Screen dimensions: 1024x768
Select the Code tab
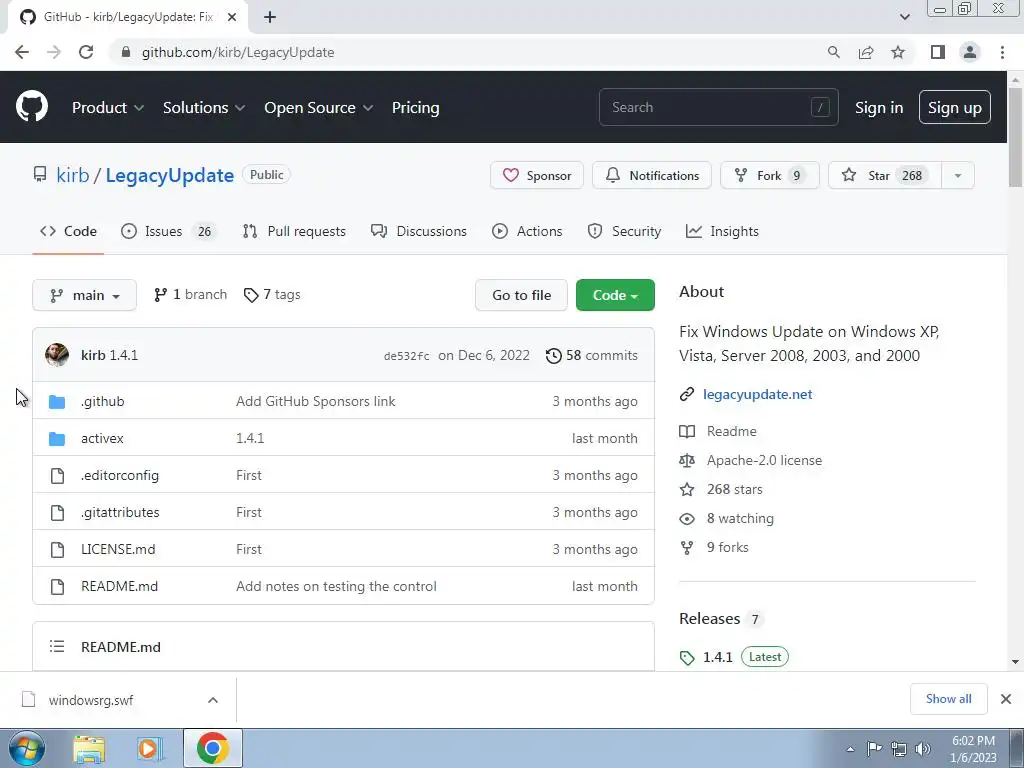tap(68, 231)
